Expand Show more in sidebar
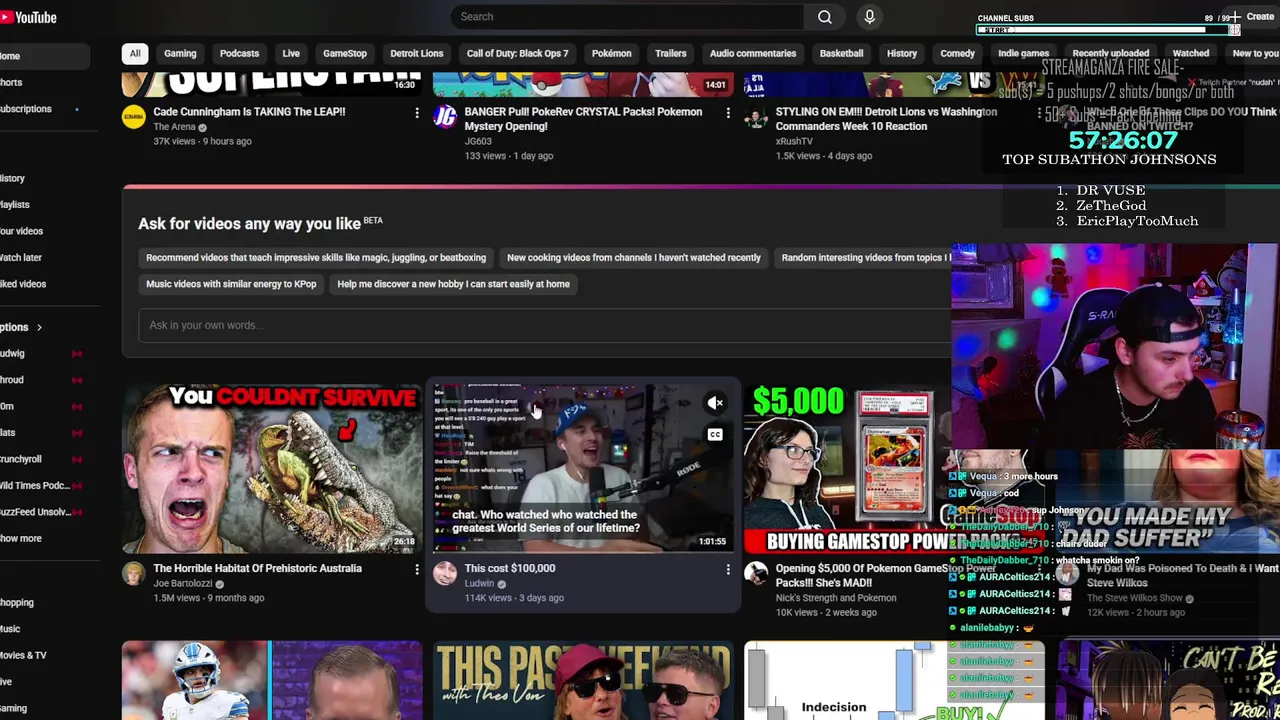Screen dimensions: 1280x720 (21, 538)
